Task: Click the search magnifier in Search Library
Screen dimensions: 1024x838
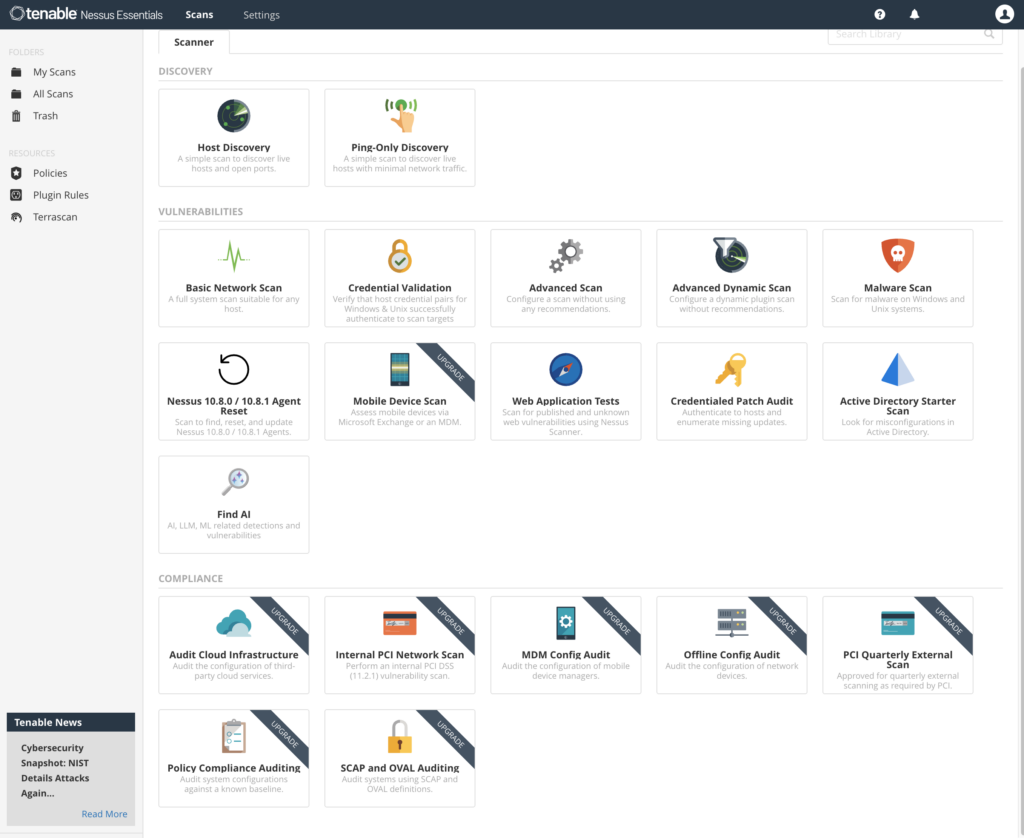Action: tap(989, 34)
